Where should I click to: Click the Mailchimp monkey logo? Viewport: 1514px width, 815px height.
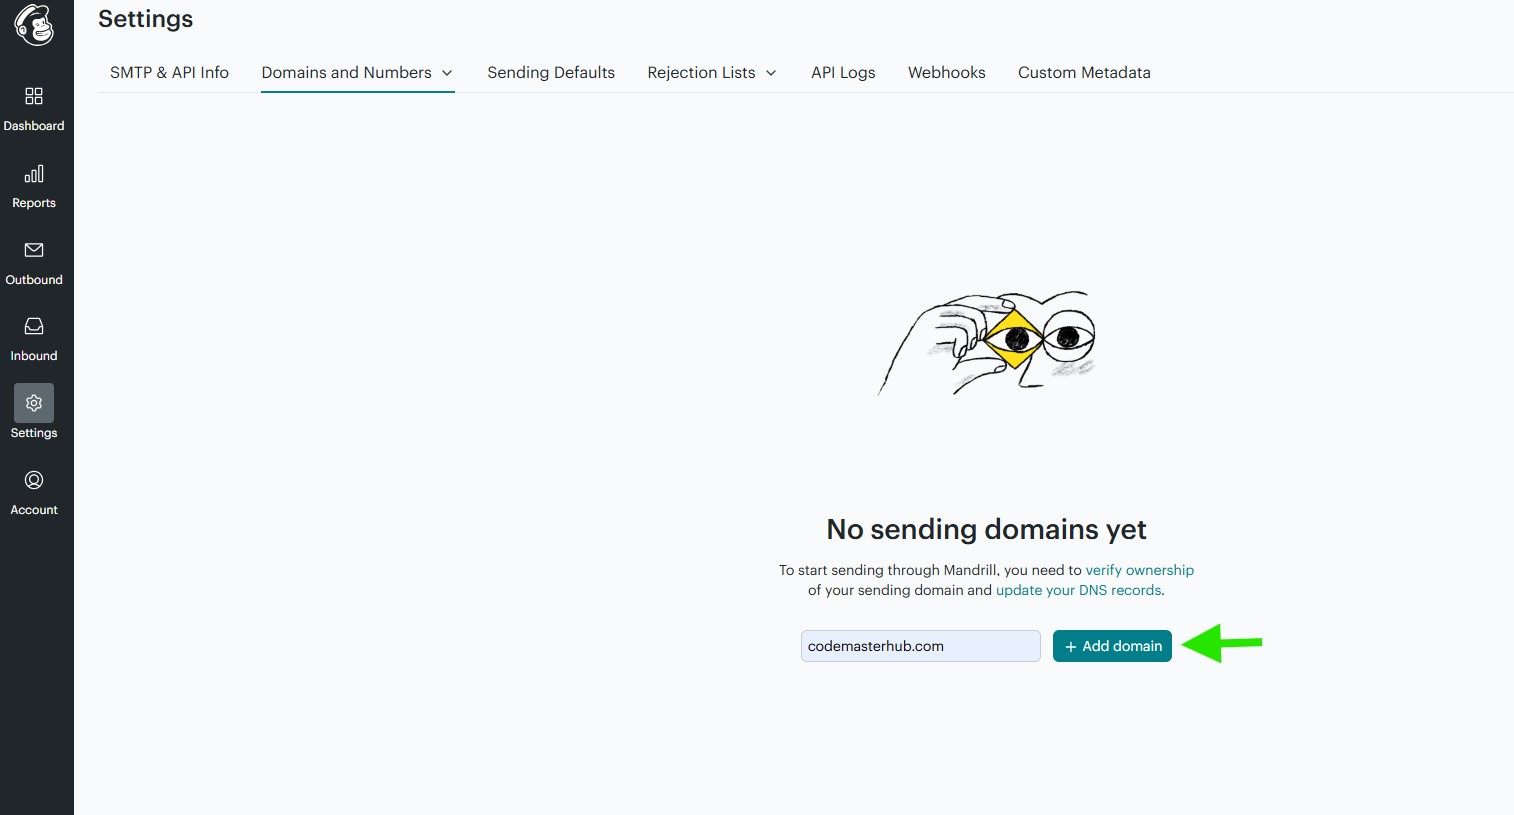click(34, 25)
